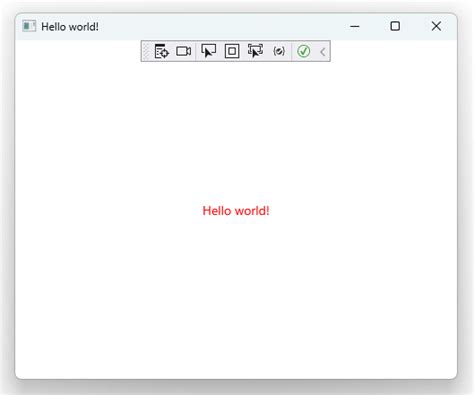This screenshot has width=474, height=395.
Task: Open the Live Visual Tree icon
Action: (162, 51)
